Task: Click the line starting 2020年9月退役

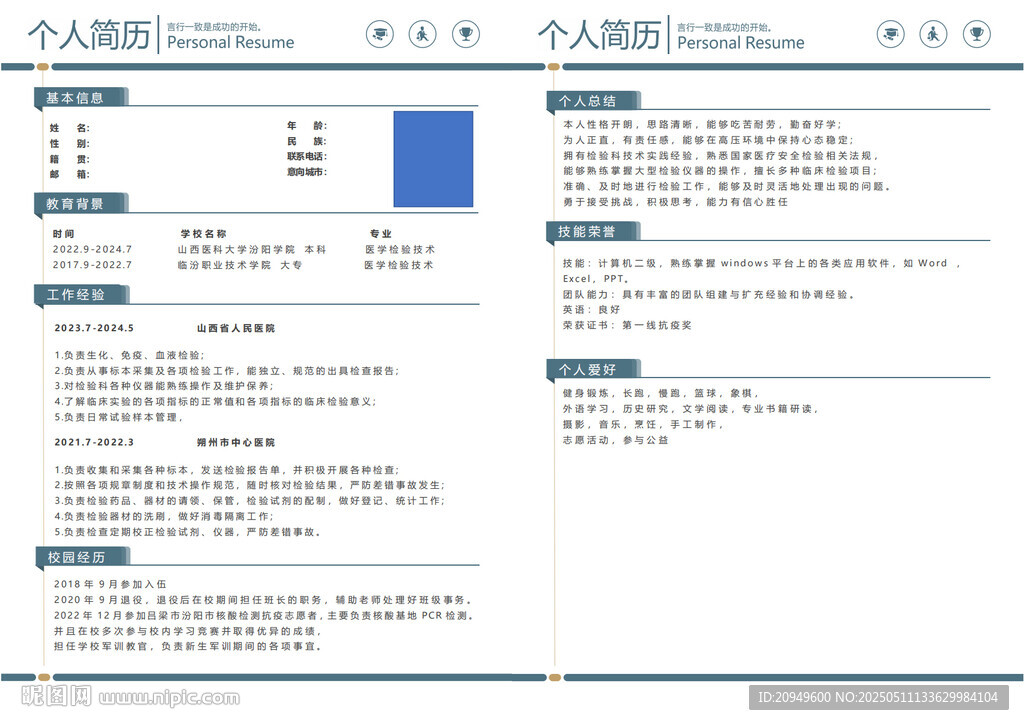Action: click(x=263, y=600)
